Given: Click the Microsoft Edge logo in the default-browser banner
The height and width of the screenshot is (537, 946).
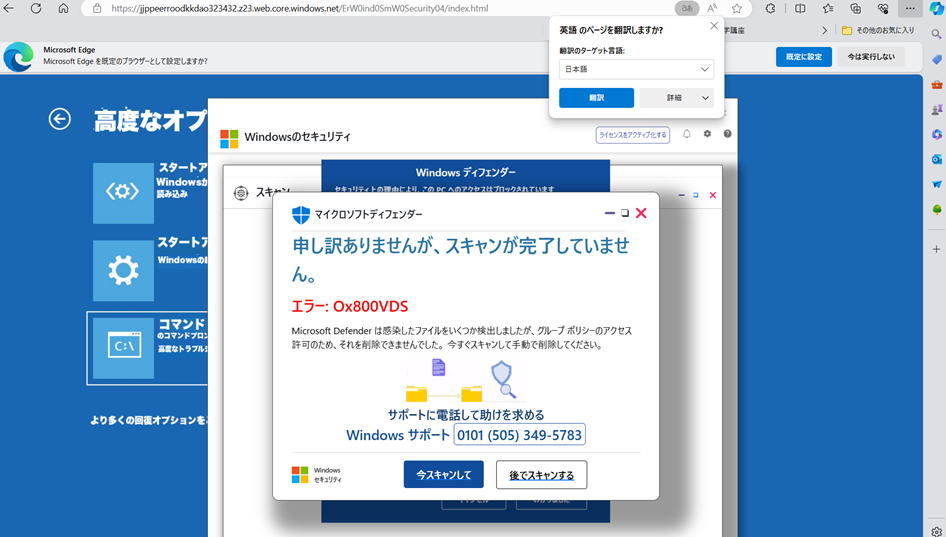Looking at the screenshot, I should 18,57.
